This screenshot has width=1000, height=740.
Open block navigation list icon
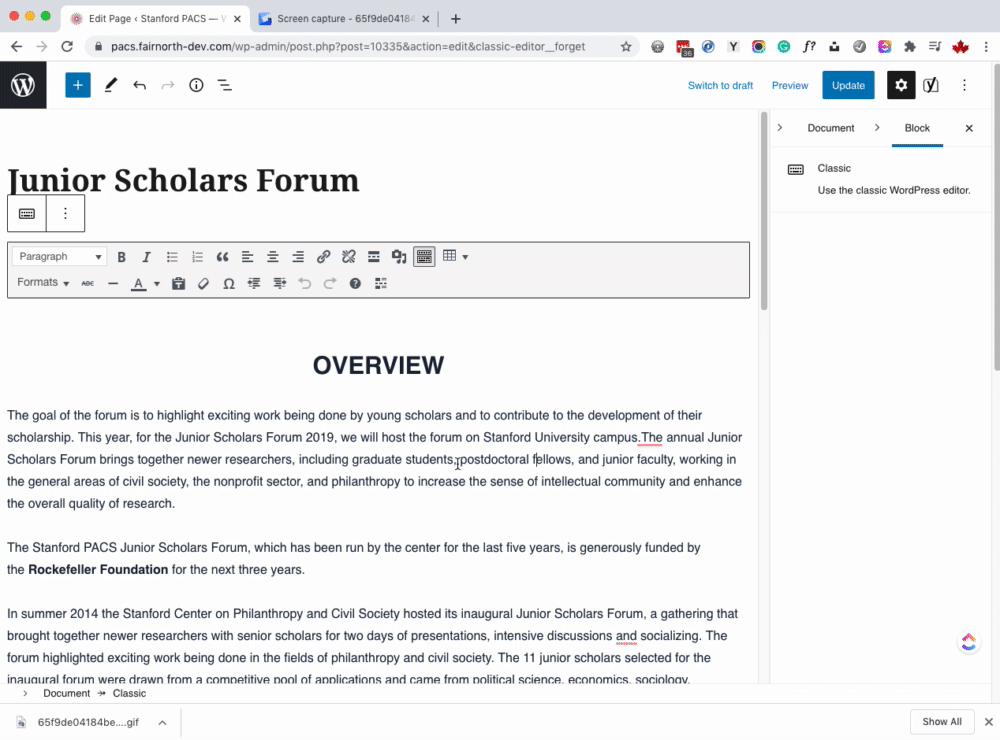coord(224,85)
